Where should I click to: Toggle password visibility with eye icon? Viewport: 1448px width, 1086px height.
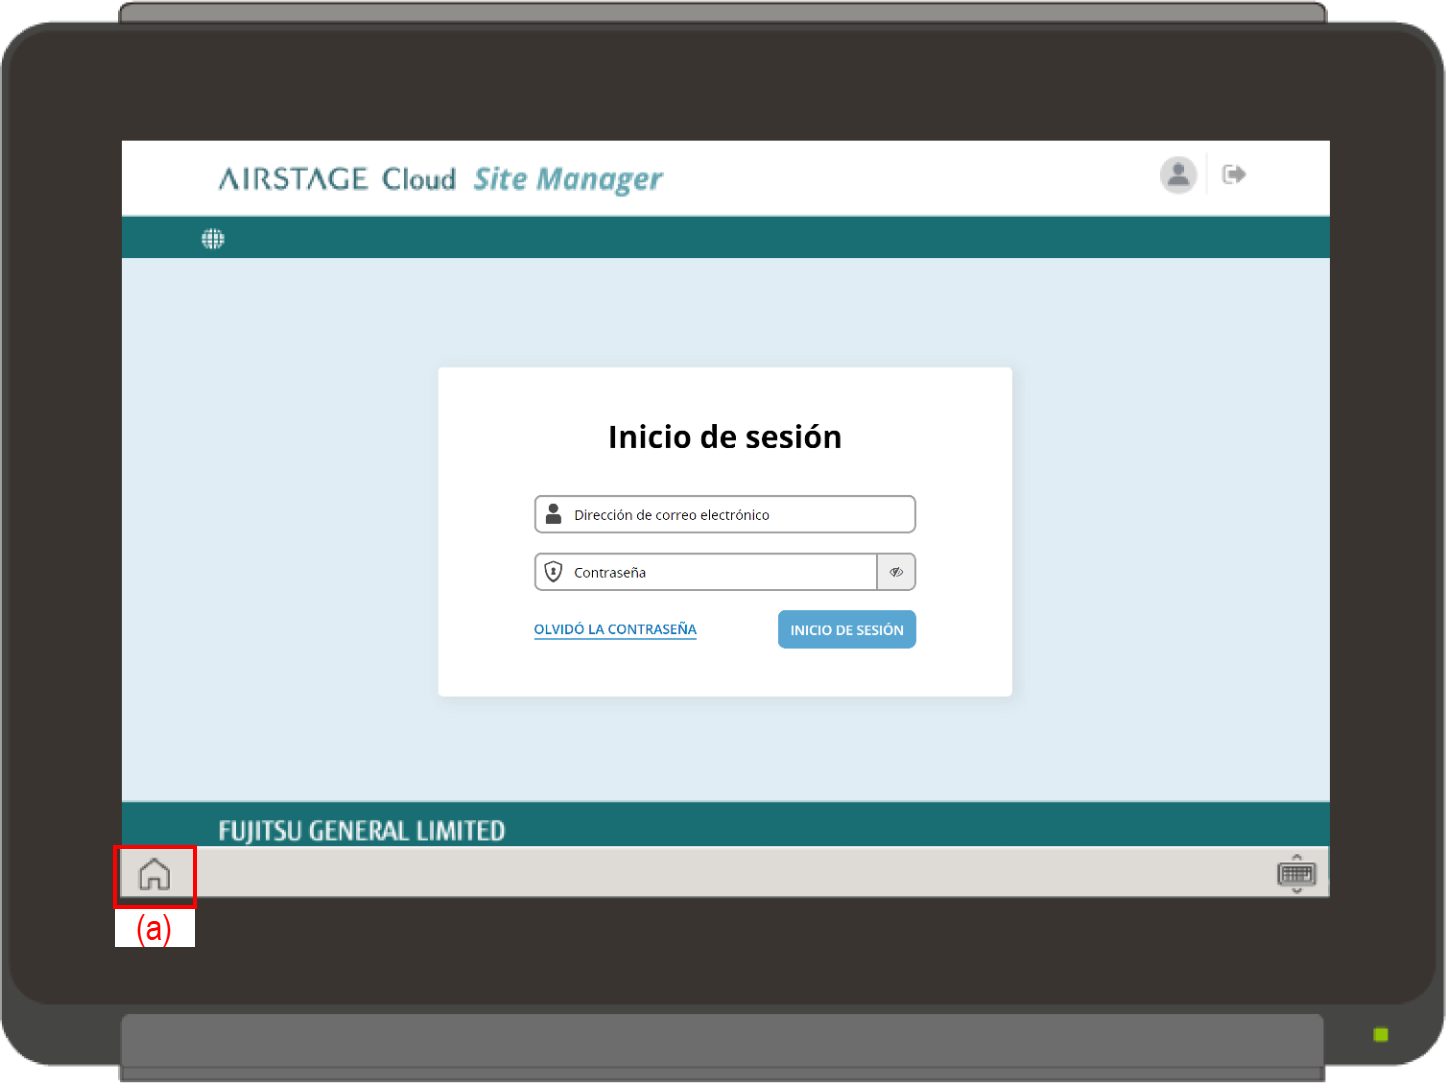pos(896,572)
